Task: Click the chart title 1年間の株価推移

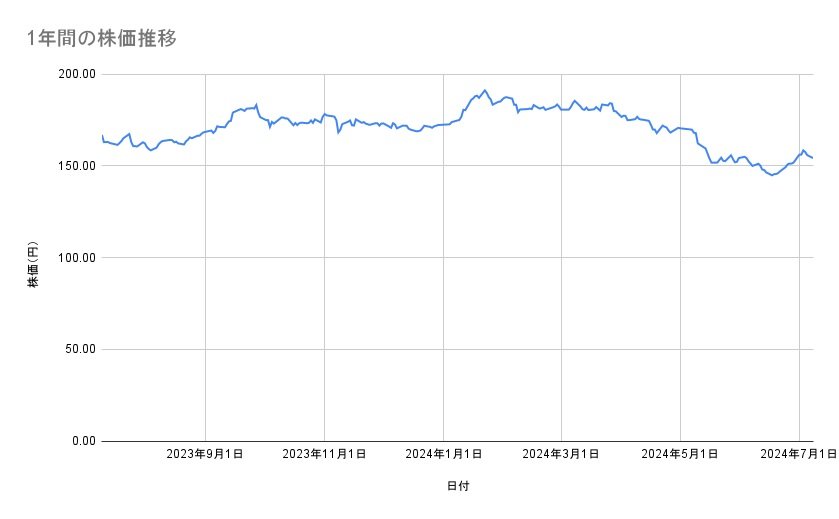Action: (x=103, y=38)
